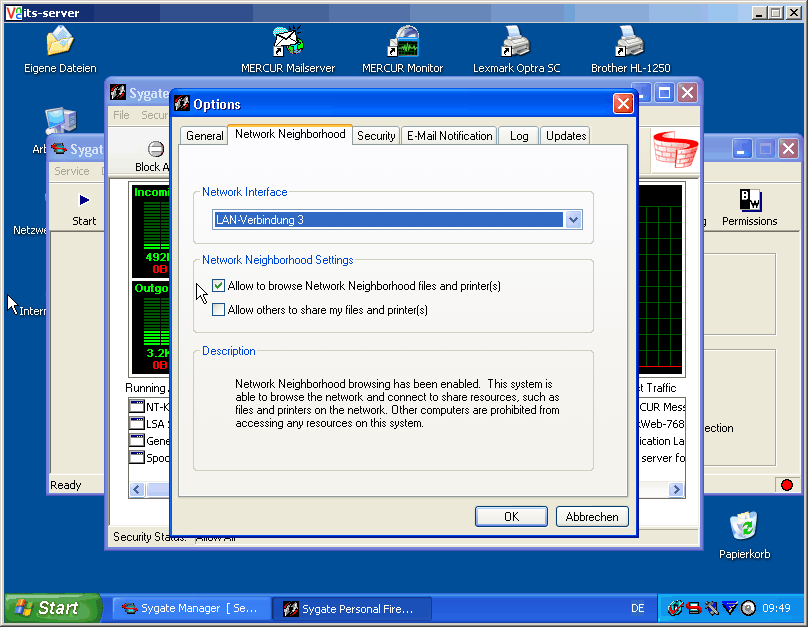Screen dimensions: 808x627
Task: Click the right scroll arrow in applications list
Action: point(676,489)
